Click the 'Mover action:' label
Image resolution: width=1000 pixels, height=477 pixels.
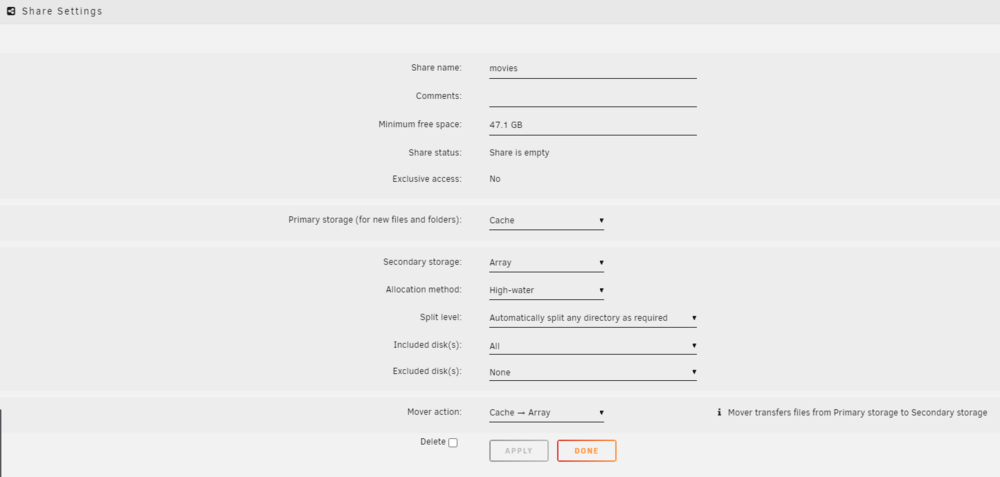click(434, 412)
